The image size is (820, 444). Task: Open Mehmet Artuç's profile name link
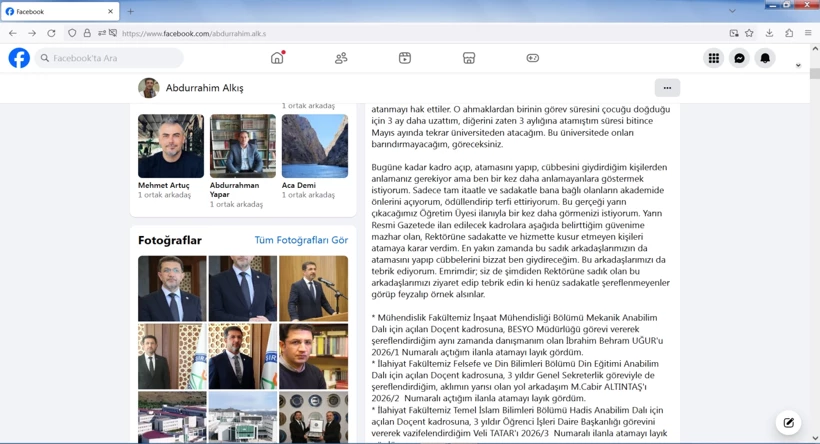click(164, 185)
